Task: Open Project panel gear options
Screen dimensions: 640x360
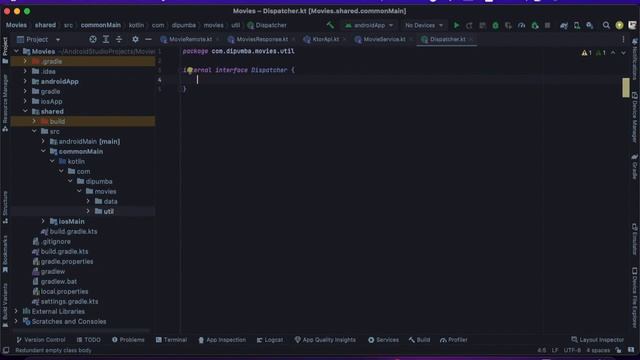Action: pyautogui.click(x=135, y=40)
